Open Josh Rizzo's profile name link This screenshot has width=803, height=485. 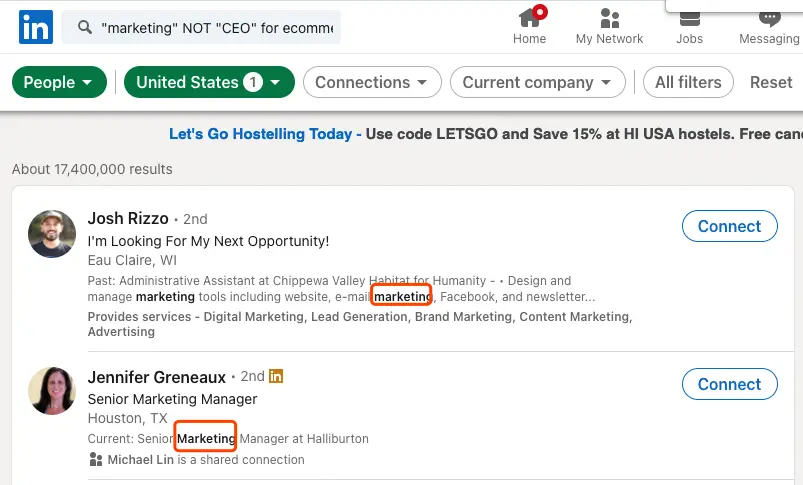tap(128, 218)
